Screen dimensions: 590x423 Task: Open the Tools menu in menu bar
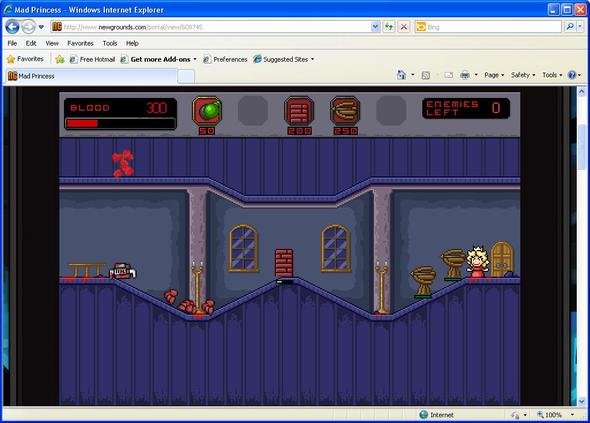[110, 43]
